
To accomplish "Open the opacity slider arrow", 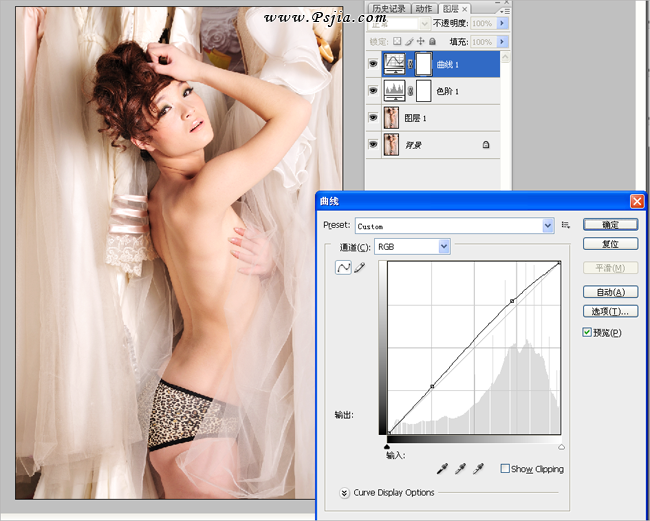I will click(x=502, y=23).
